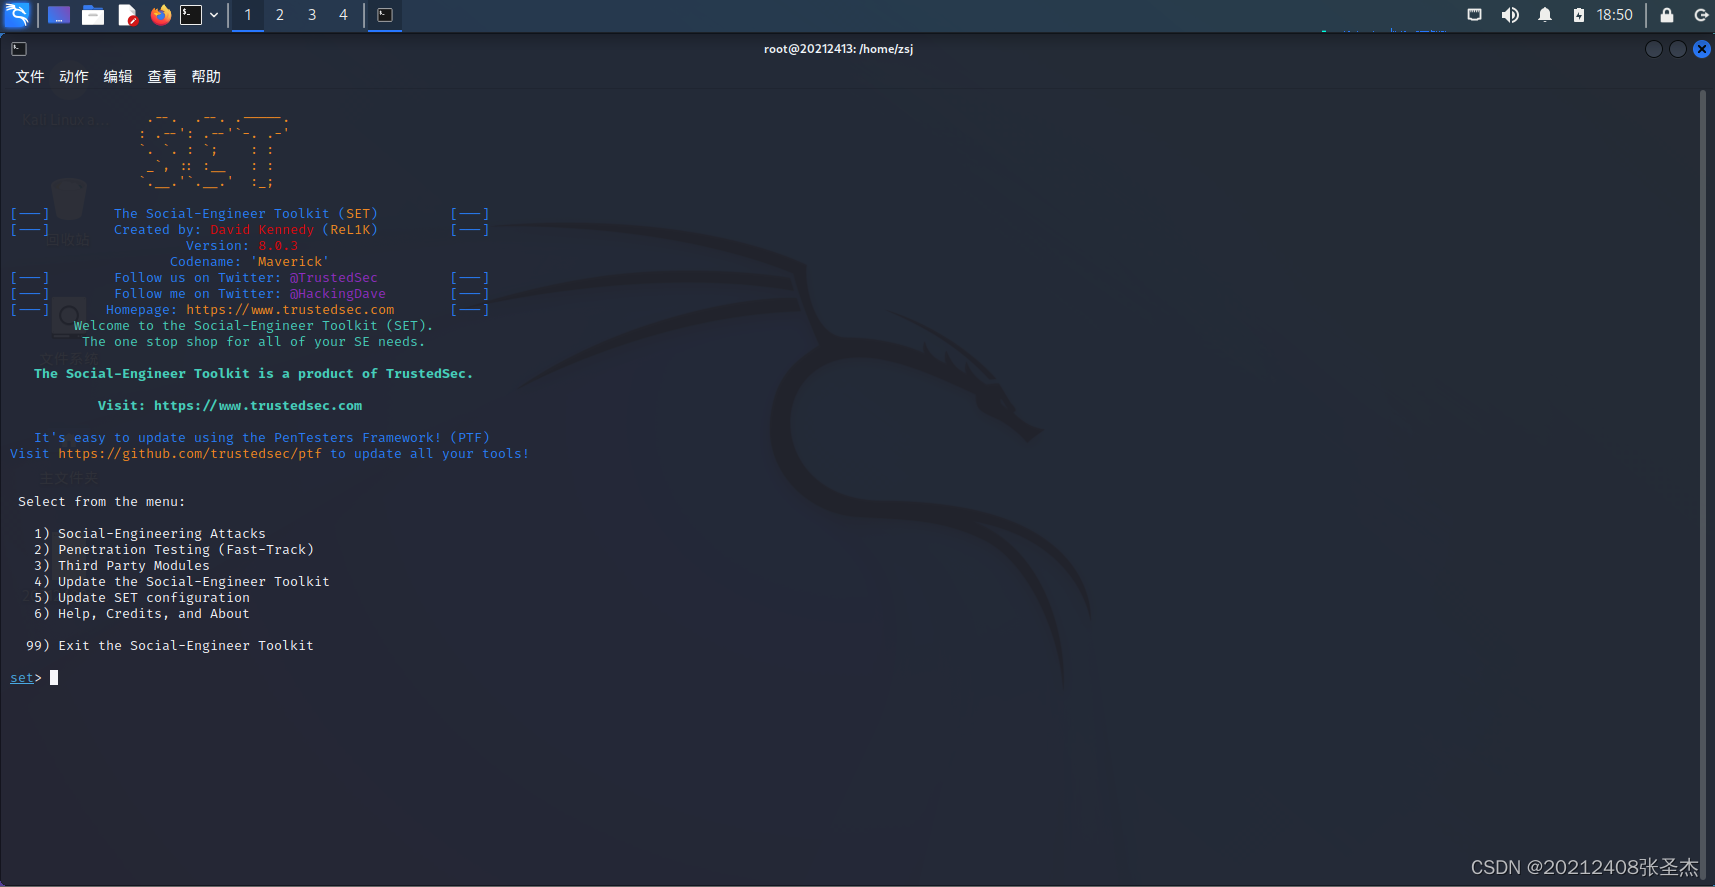
Task: Click the bold Visit: https://www.trustedsec.com line
Action: point(230,406)
